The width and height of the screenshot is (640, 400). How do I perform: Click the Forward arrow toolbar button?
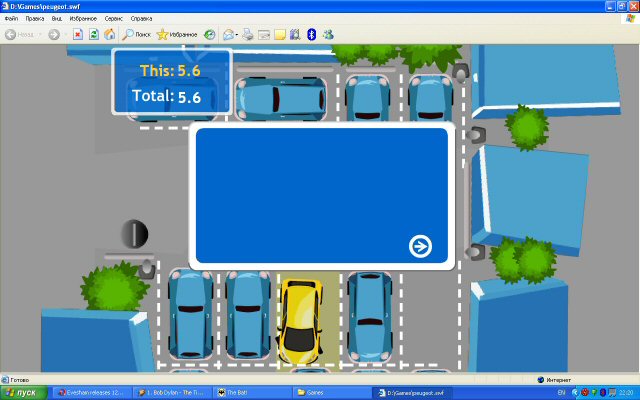tap(54, 35)
